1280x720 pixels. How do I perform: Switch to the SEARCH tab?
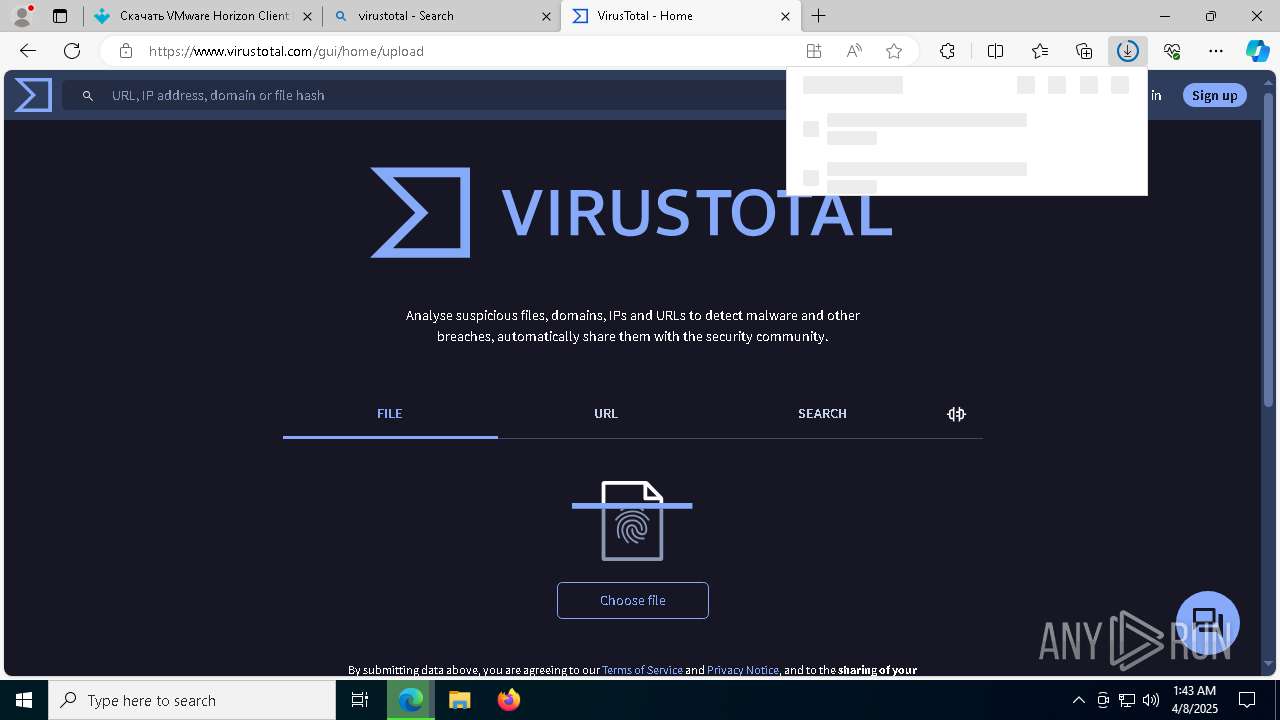pos(822,414)
